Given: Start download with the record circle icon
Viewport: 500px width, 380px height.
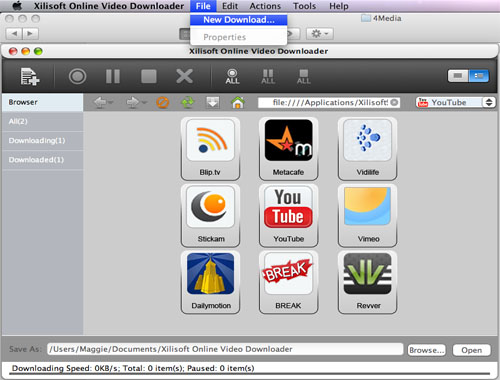Looking at the screenshot, I should click(77, 76).
